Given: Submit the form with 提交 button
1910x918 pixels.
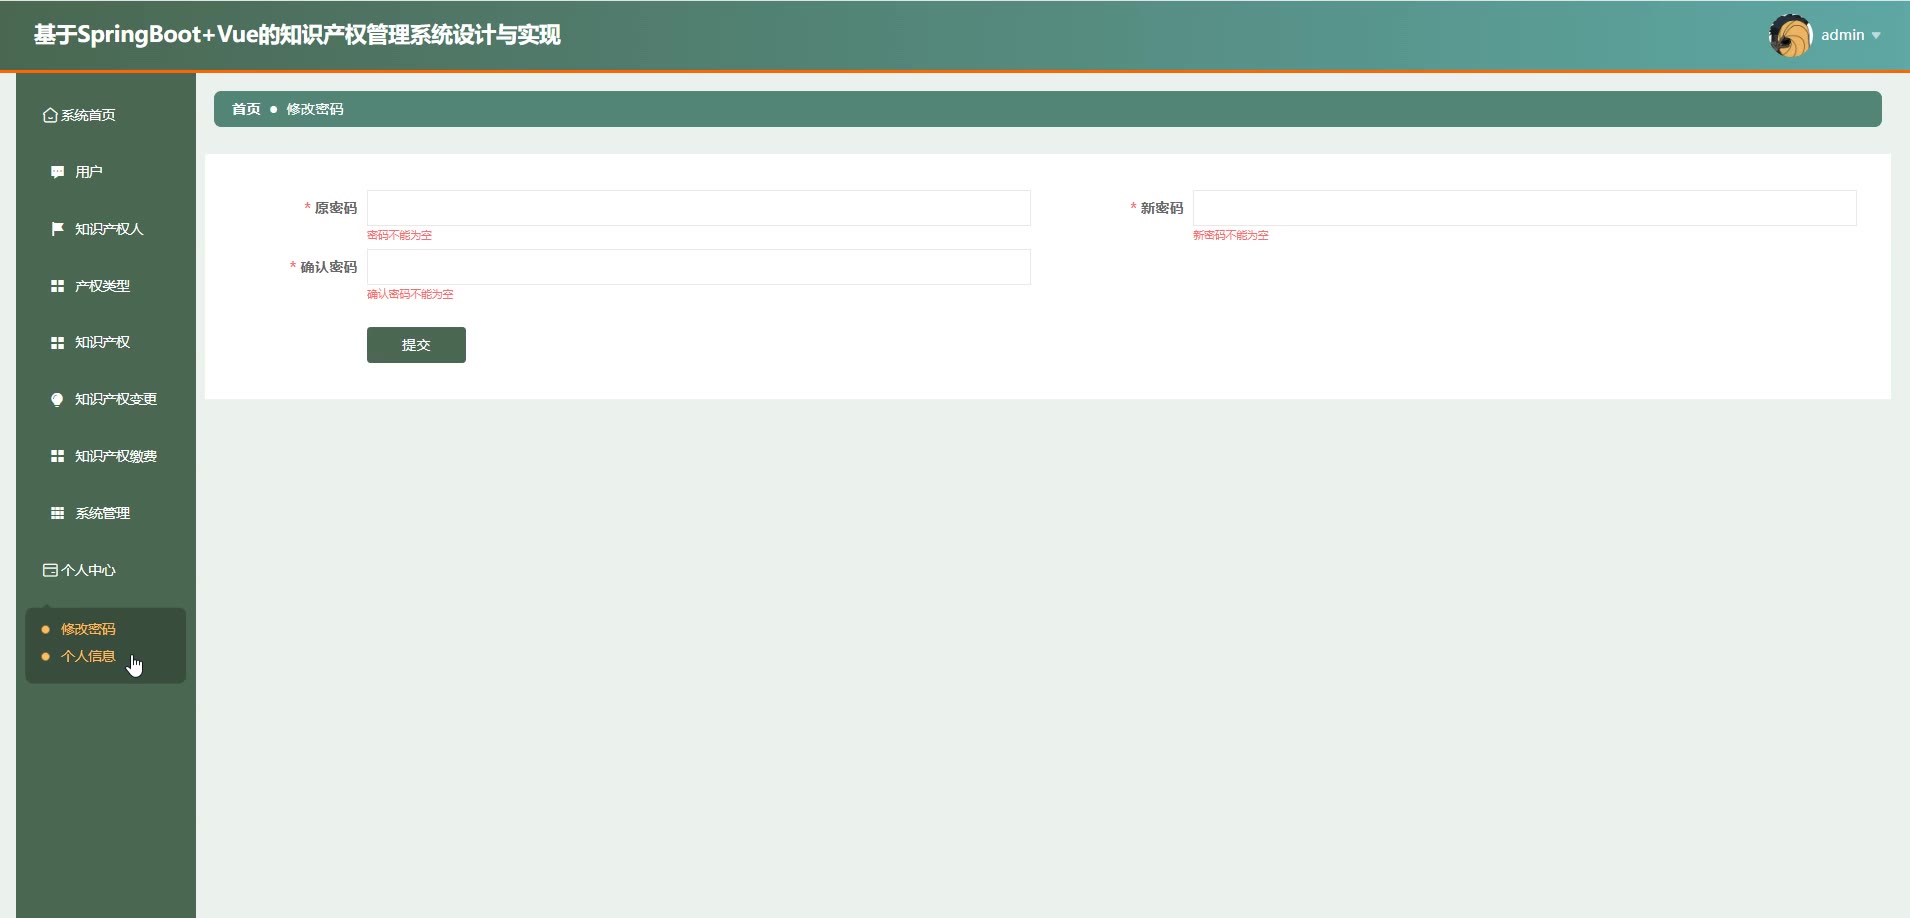Looking at the screenshot, I should tap(416, 345).
